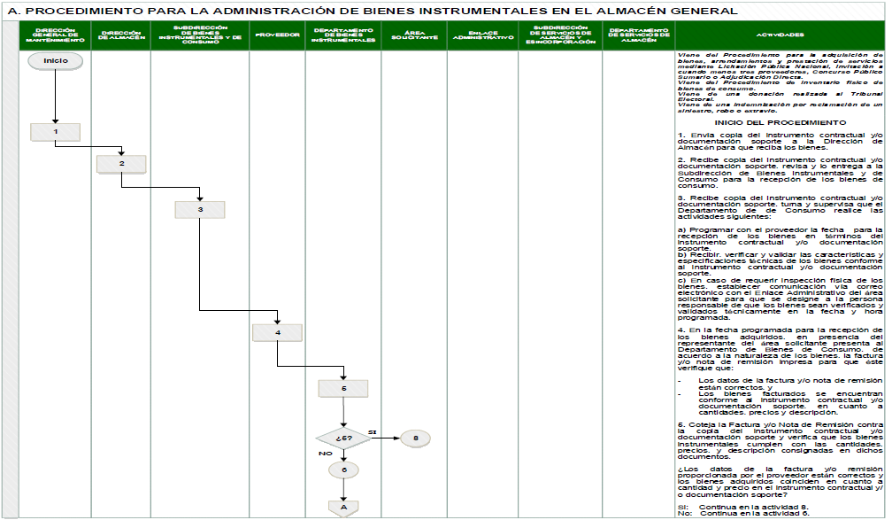Click Dirección General de Mantenimiento header
892x520 pixels.
55,35
